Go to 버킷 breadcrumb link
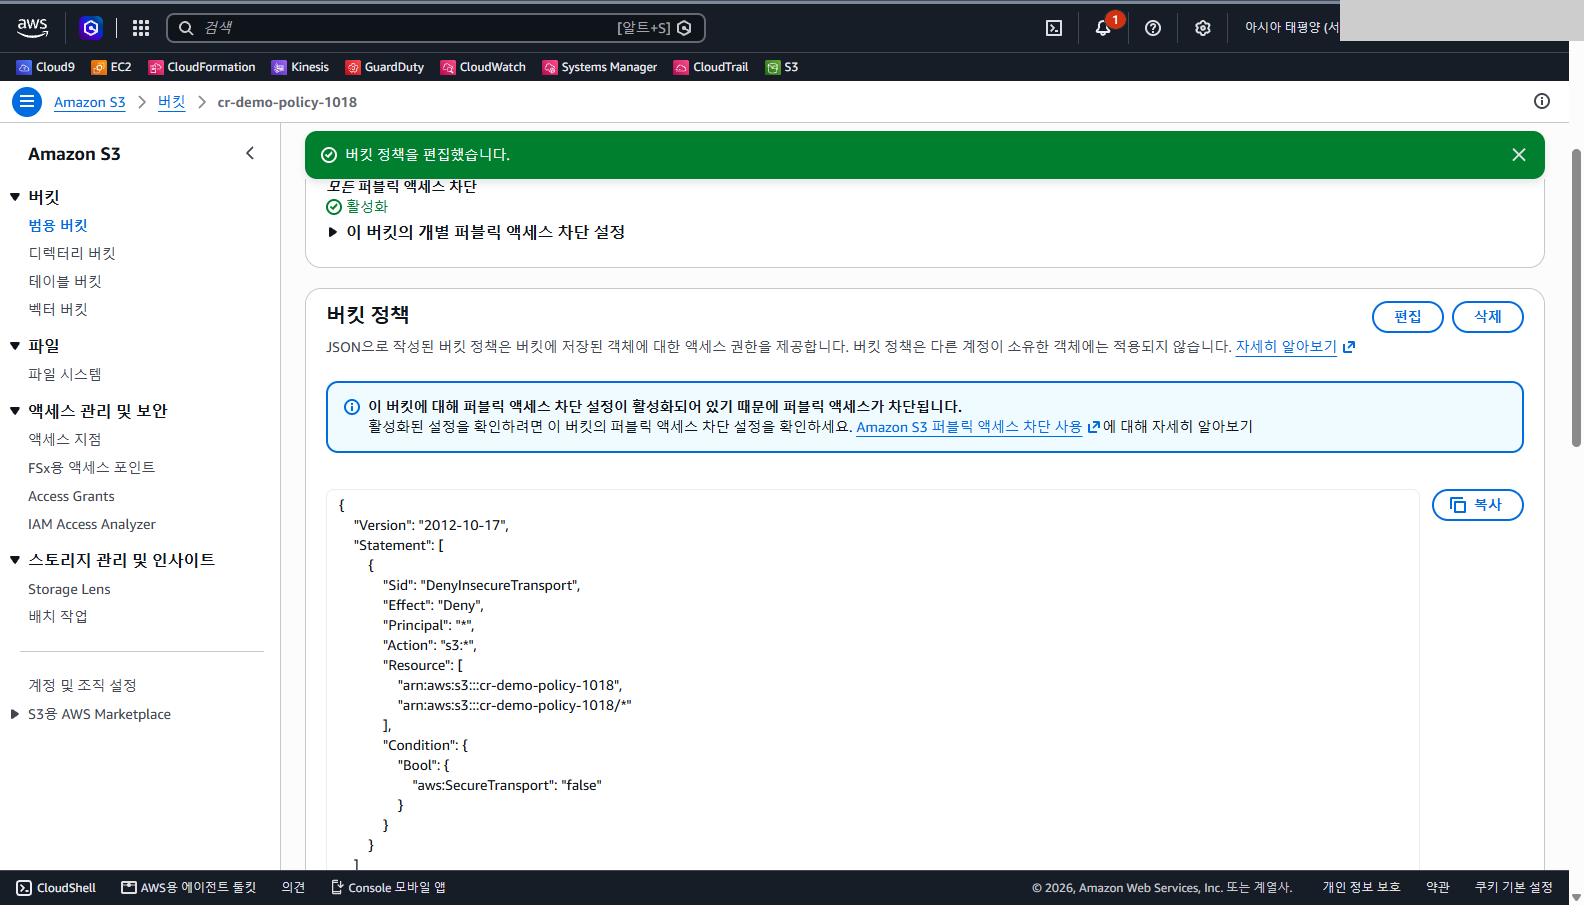Screen dimensions: 1584x905 pos(172,102)
